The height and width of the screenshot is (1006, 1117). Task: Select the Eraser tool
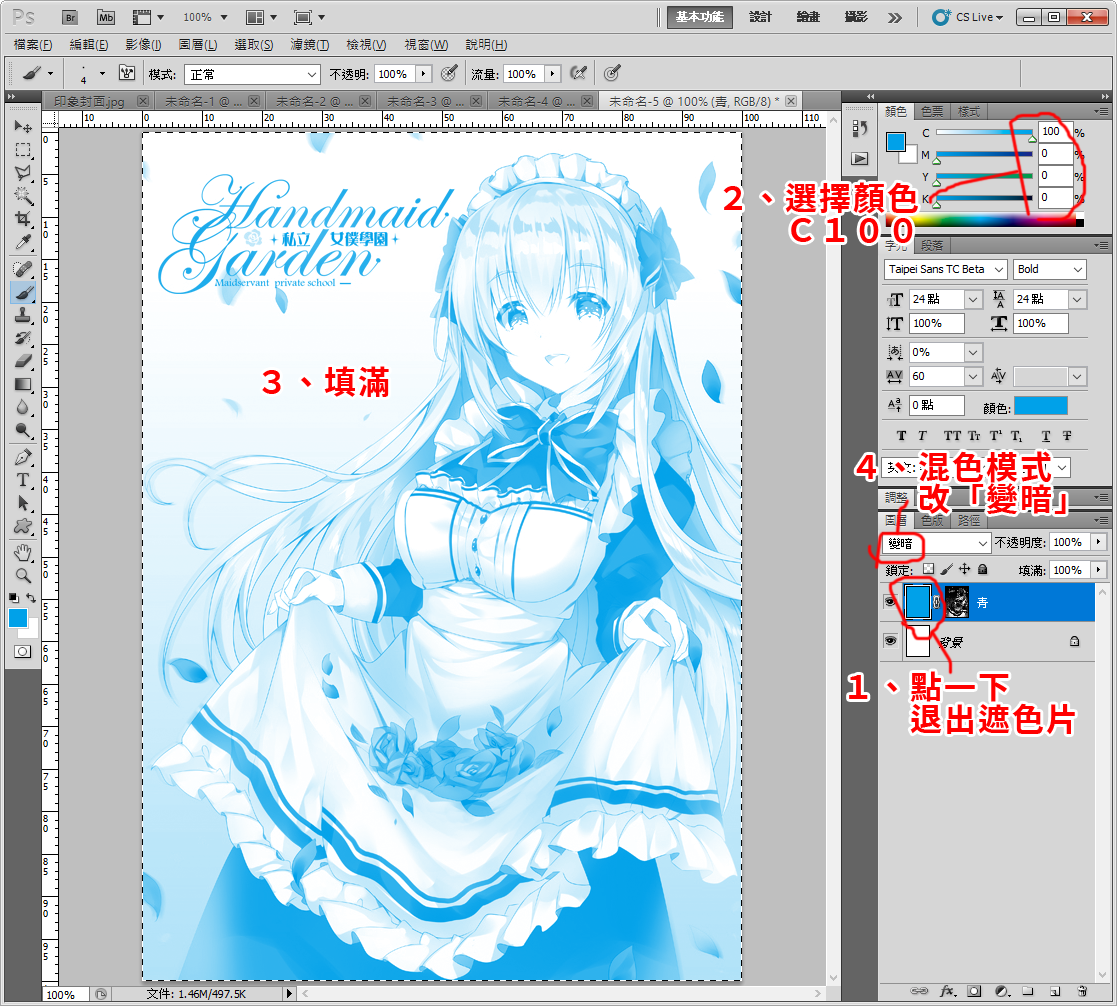point(23,361)
